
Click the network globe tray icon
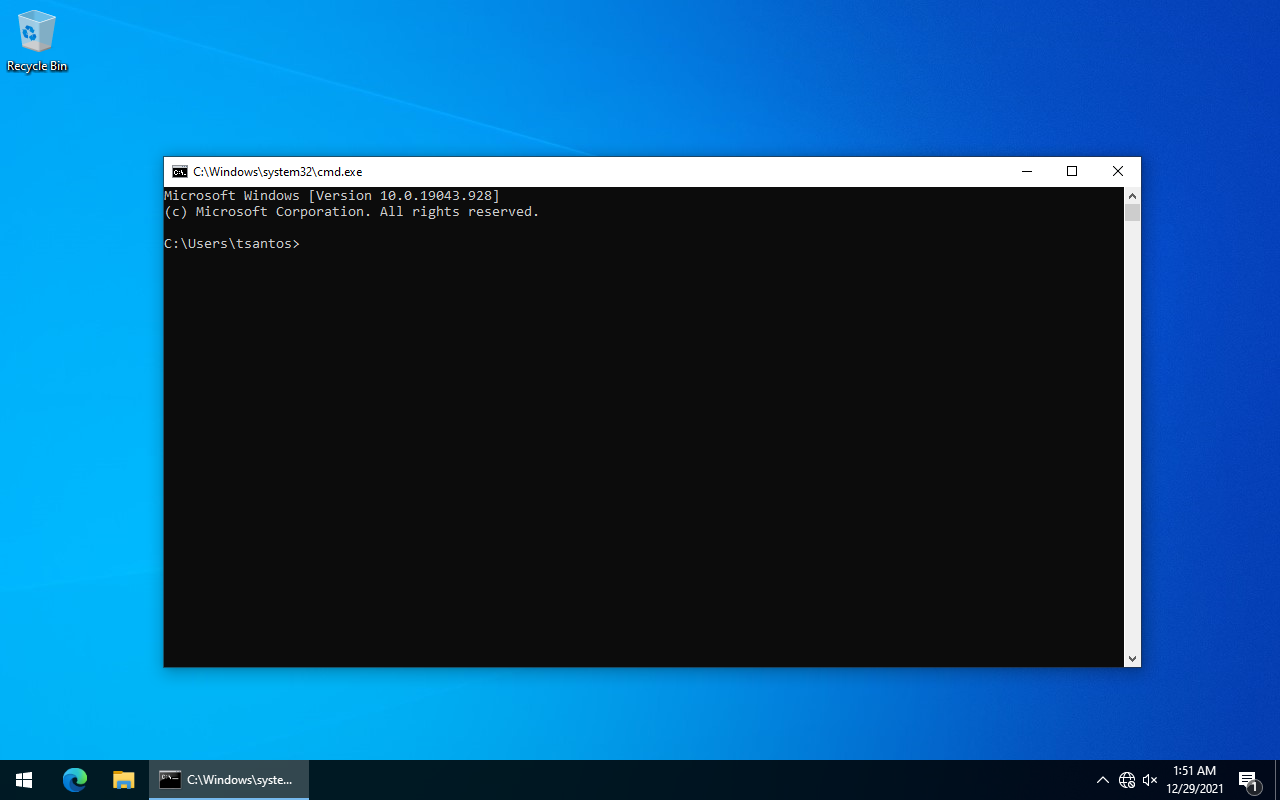pyautogui.click(x=1127, y=780)
